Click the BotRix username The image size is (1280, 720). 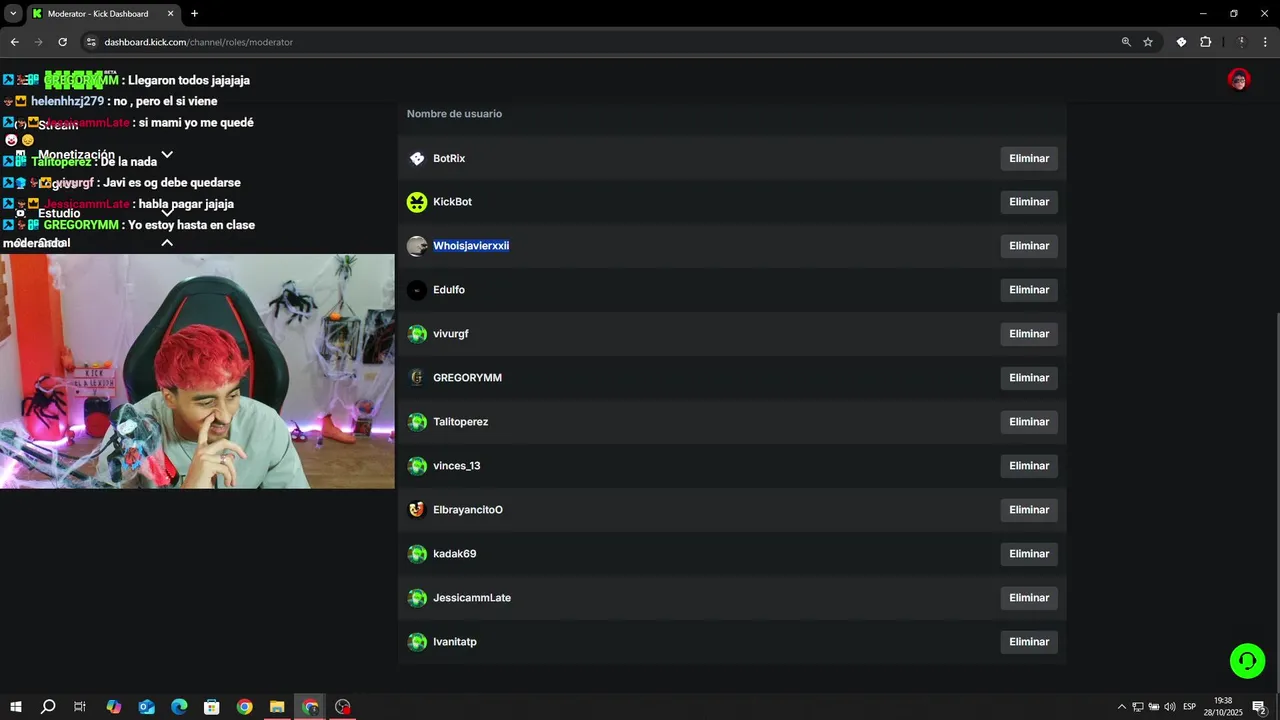click(x=449, y=158)
